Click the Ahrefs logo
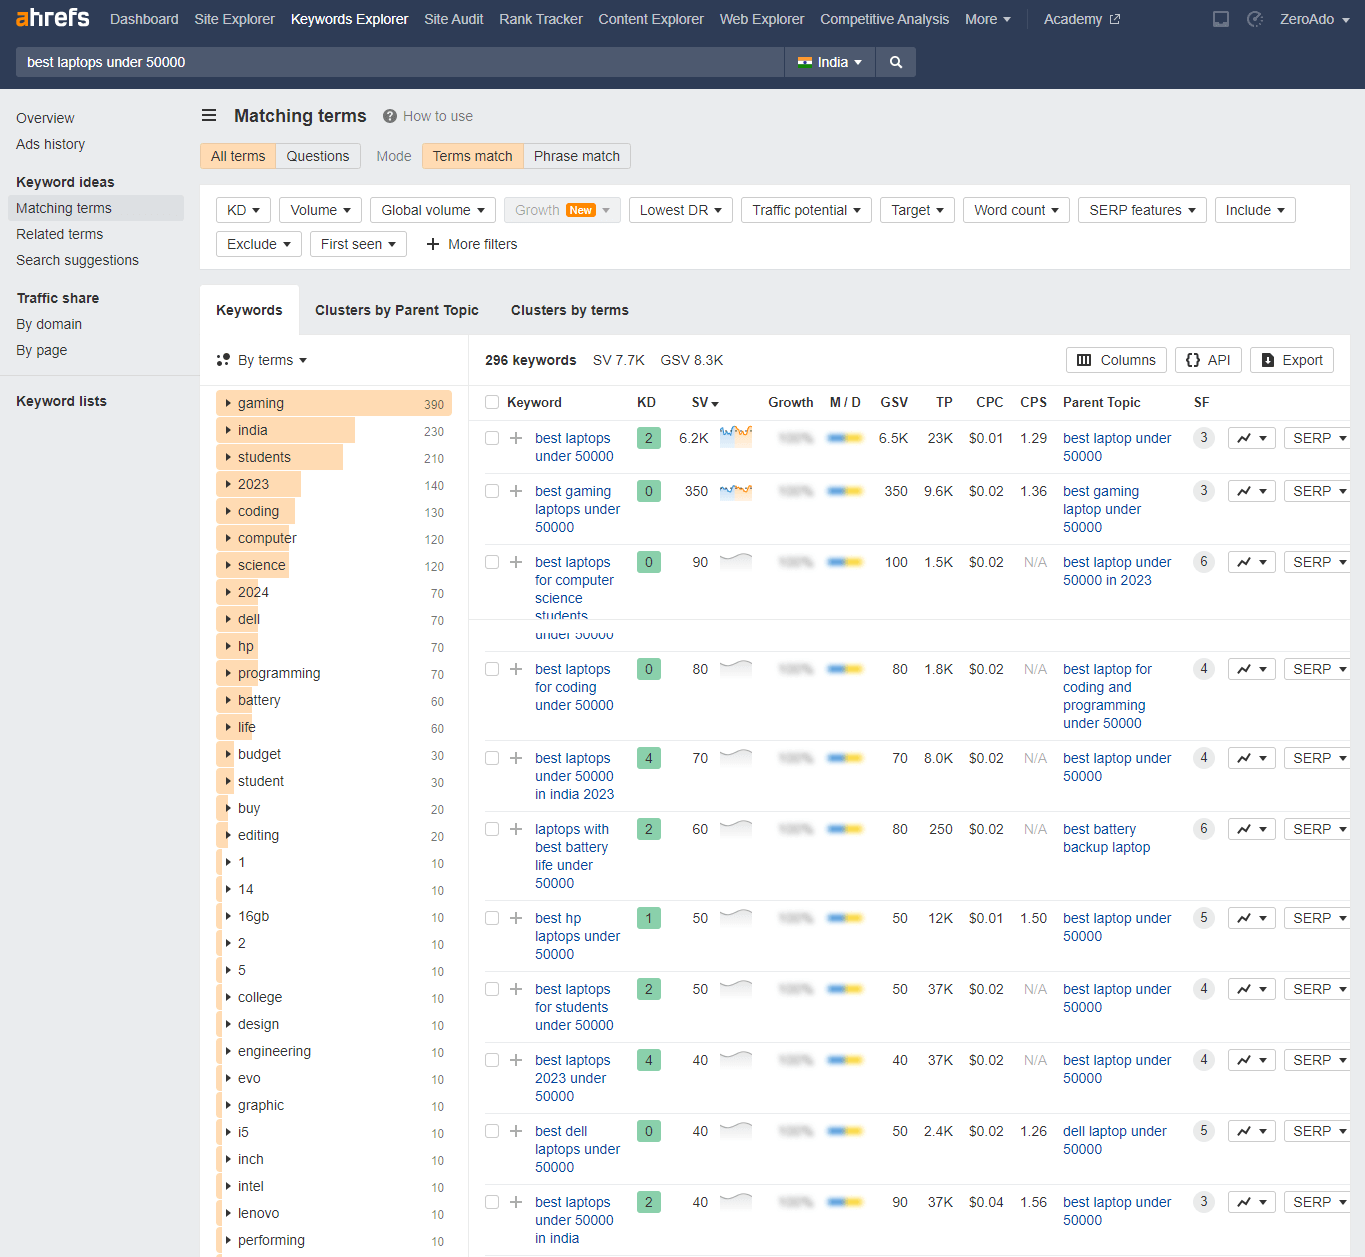 (52, 18)
